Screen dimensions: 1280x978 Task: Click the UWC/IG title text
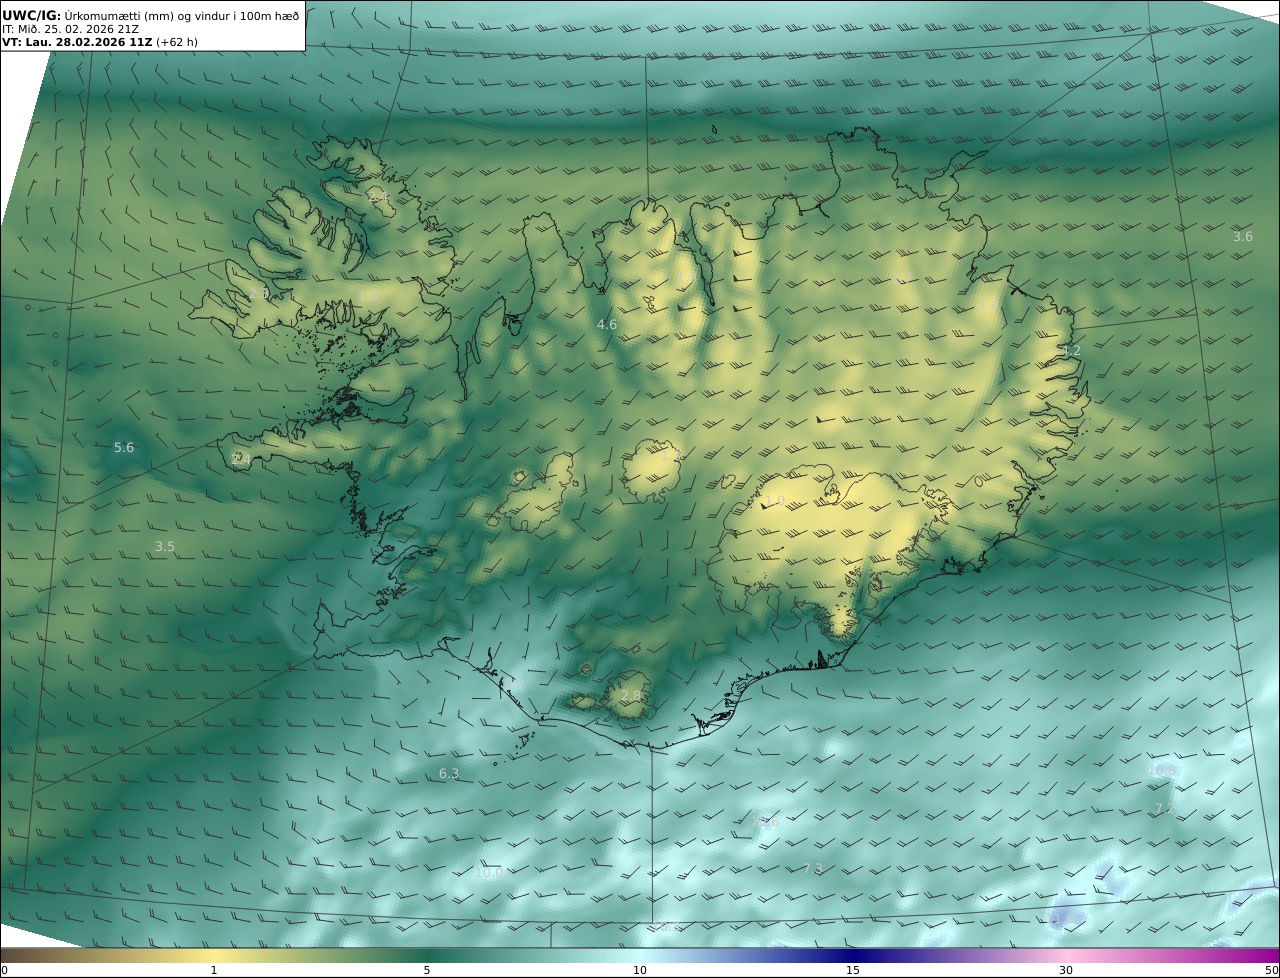pyautogui.click(x=30, y=15)
